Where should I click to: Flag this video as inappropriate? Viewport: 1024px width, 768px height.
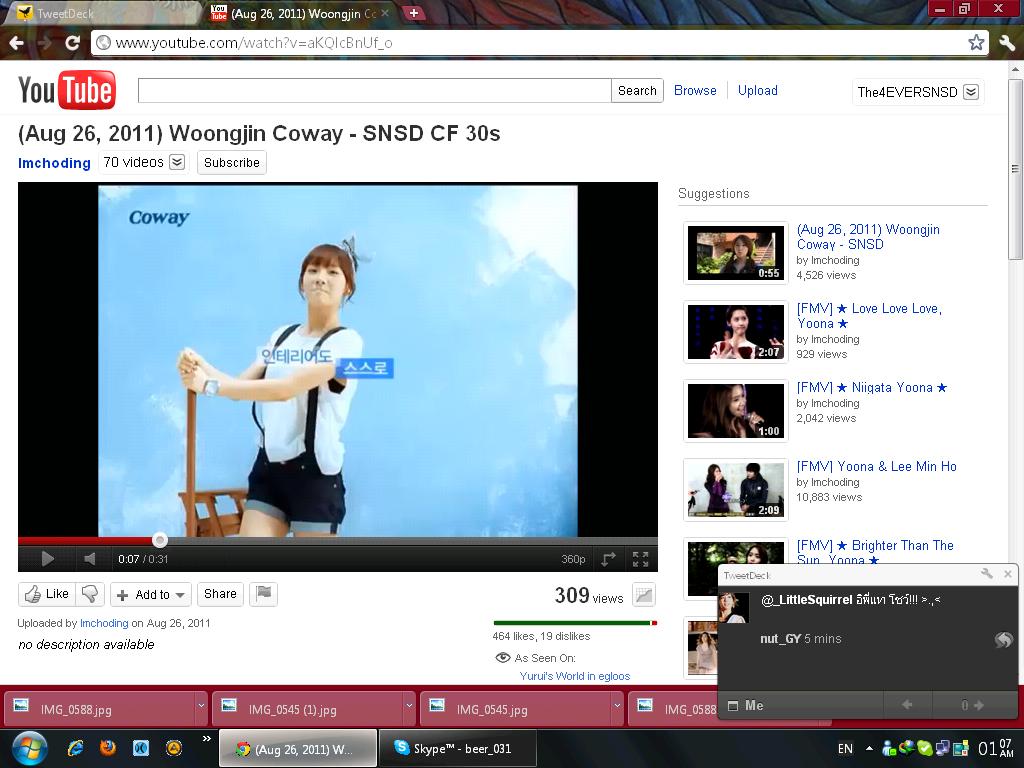[264, 594]
